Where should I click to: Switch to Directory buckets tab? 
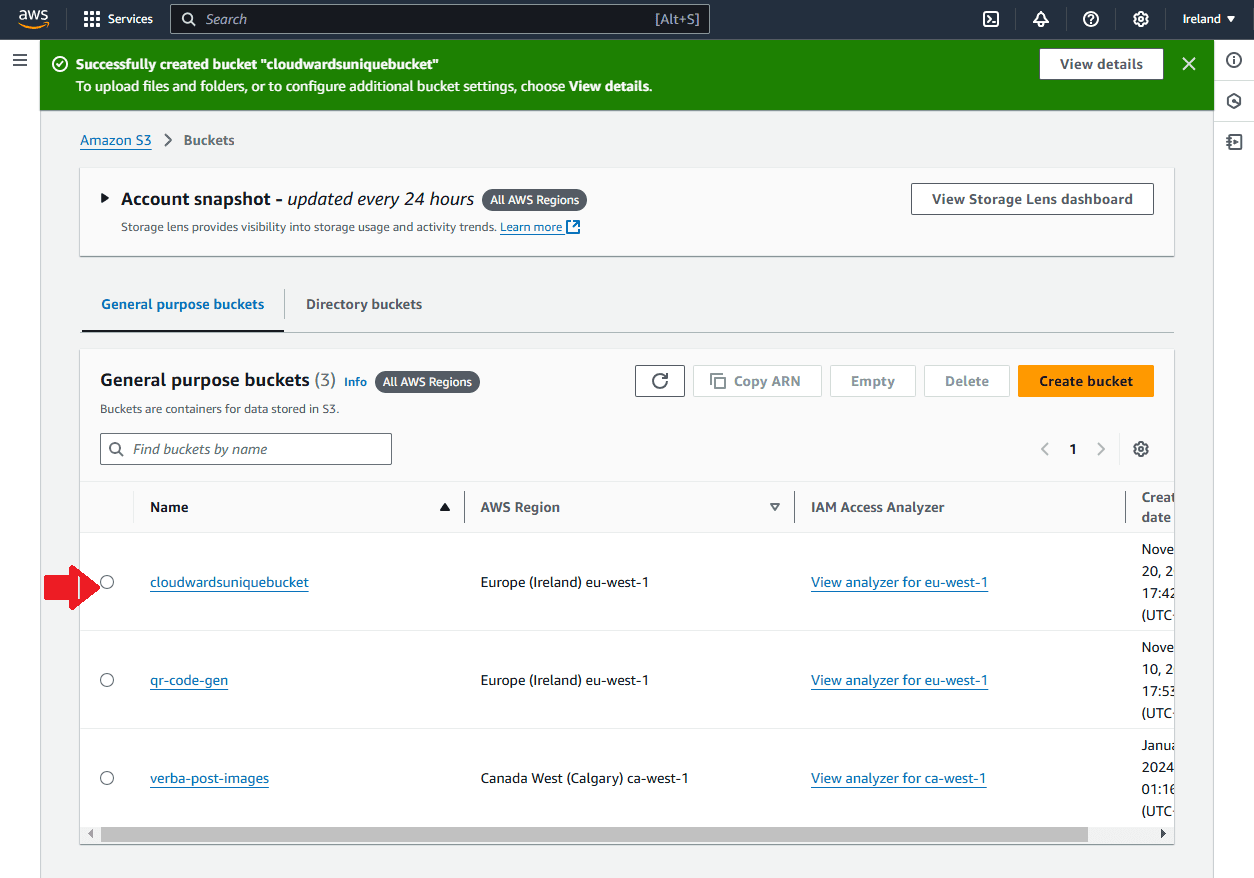pyautogui.click(x=364, y=304)
